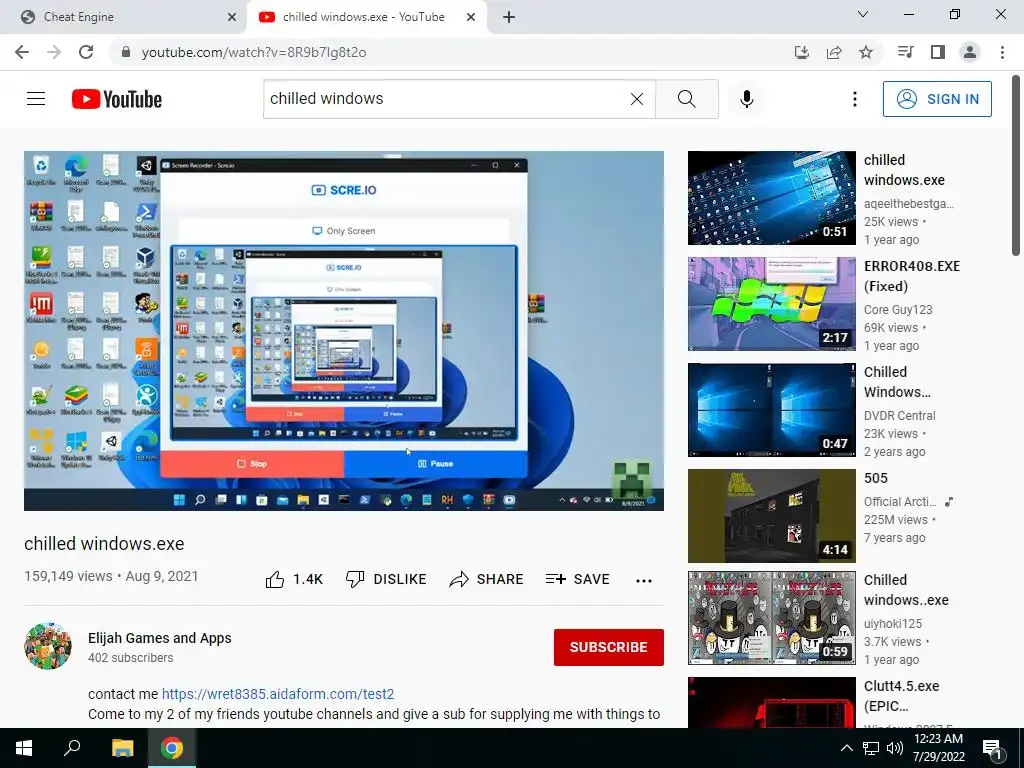Go forward in browser history
Image resolution: width=1024 pixels, height=768 pixels.
coord(54,52)
